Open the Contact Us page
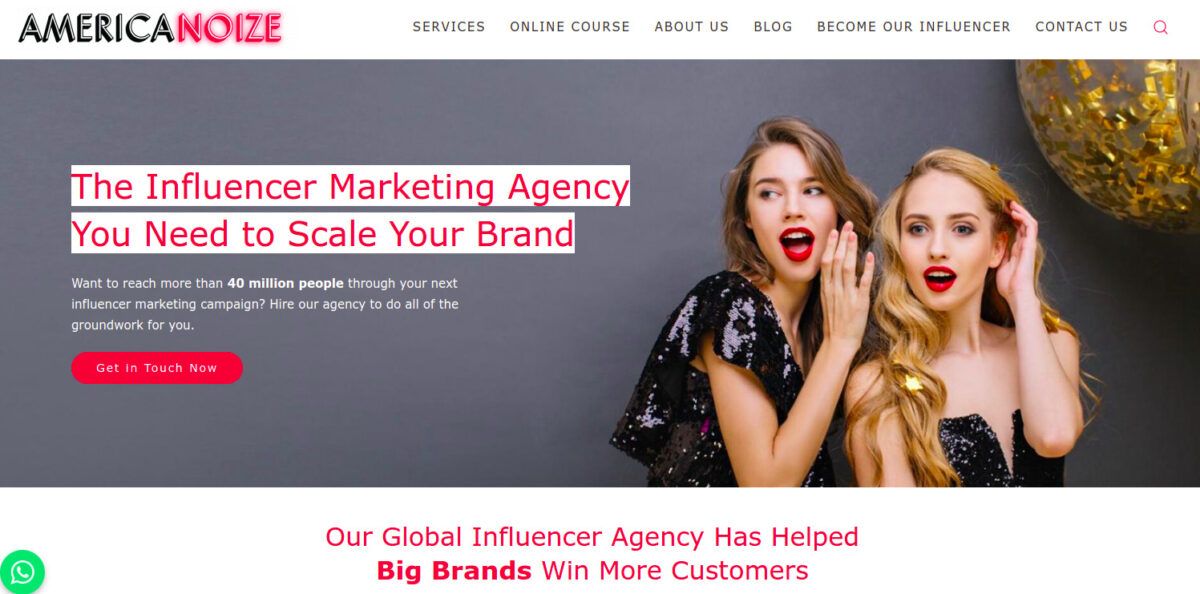This screenshot has width=1200, height=594. 1081,27
